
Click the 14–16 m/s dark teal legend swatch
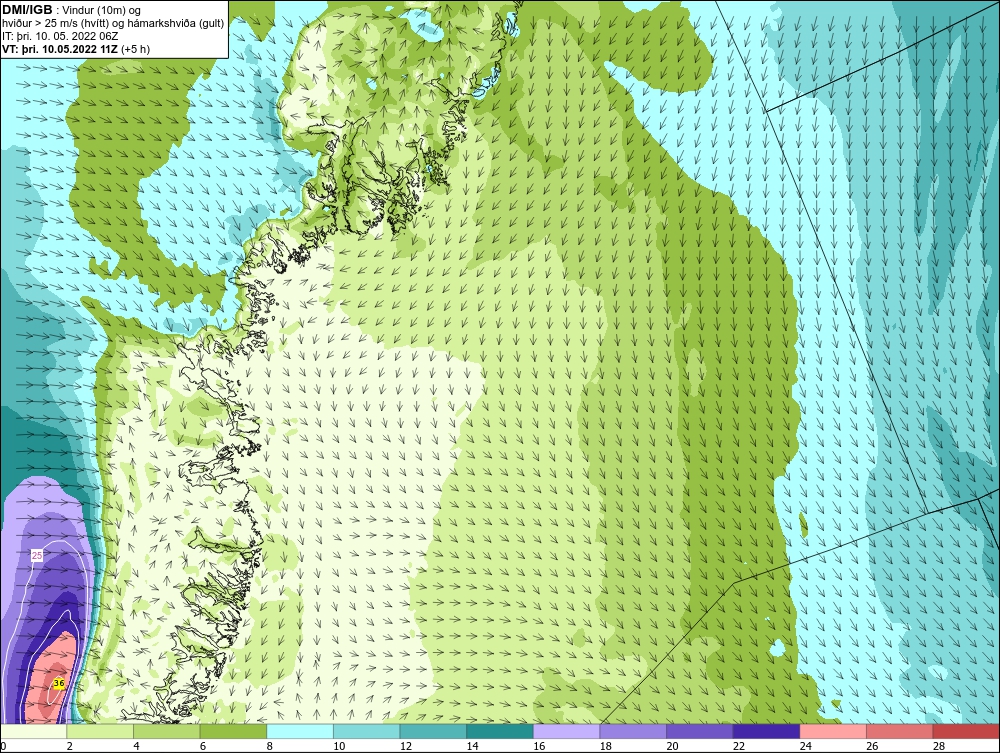(x=500, y=731)
